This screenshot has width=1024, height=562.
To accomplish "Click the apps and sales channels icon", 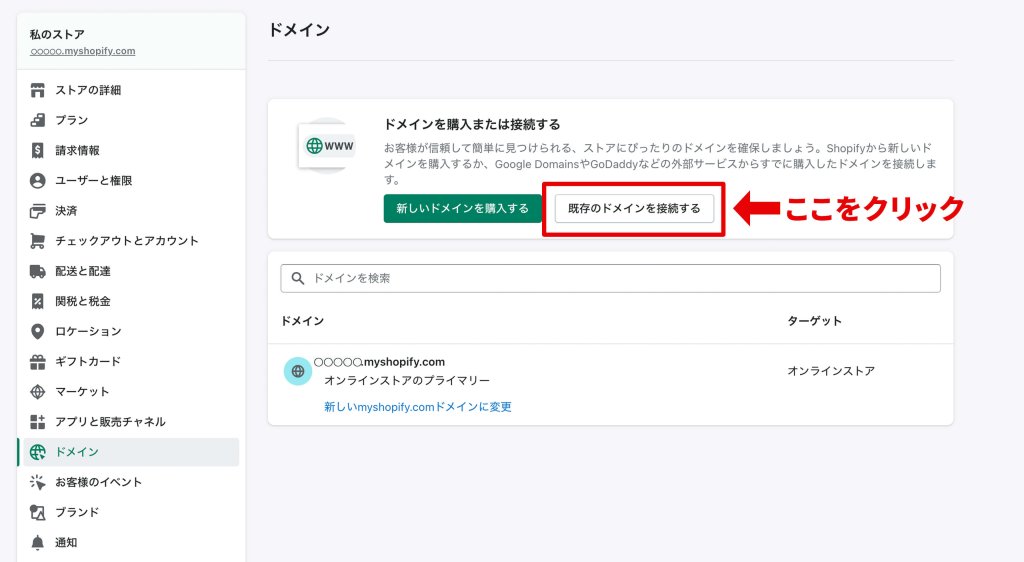I will tap(38, 422).
